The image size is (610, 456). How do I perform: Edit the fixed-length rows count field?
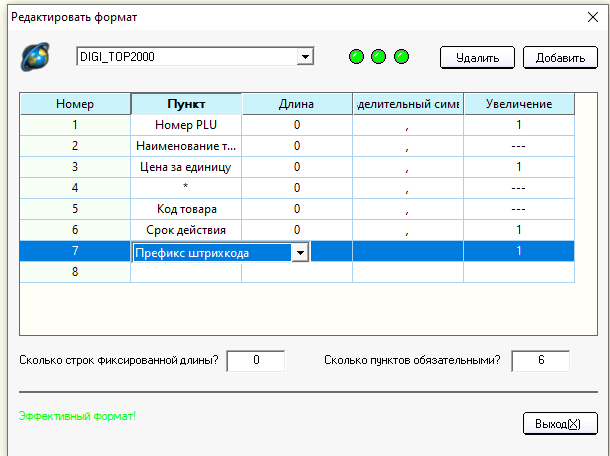tap(256, 360)
